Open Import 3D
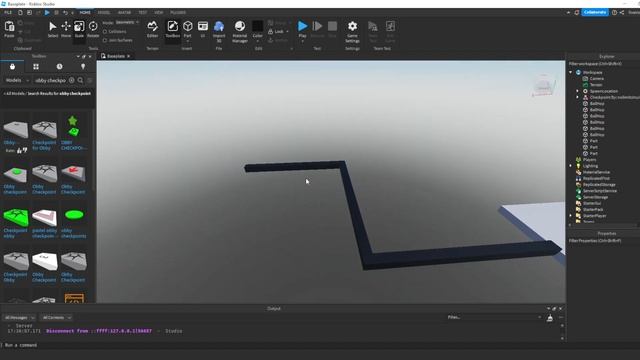 coord(219,31)
